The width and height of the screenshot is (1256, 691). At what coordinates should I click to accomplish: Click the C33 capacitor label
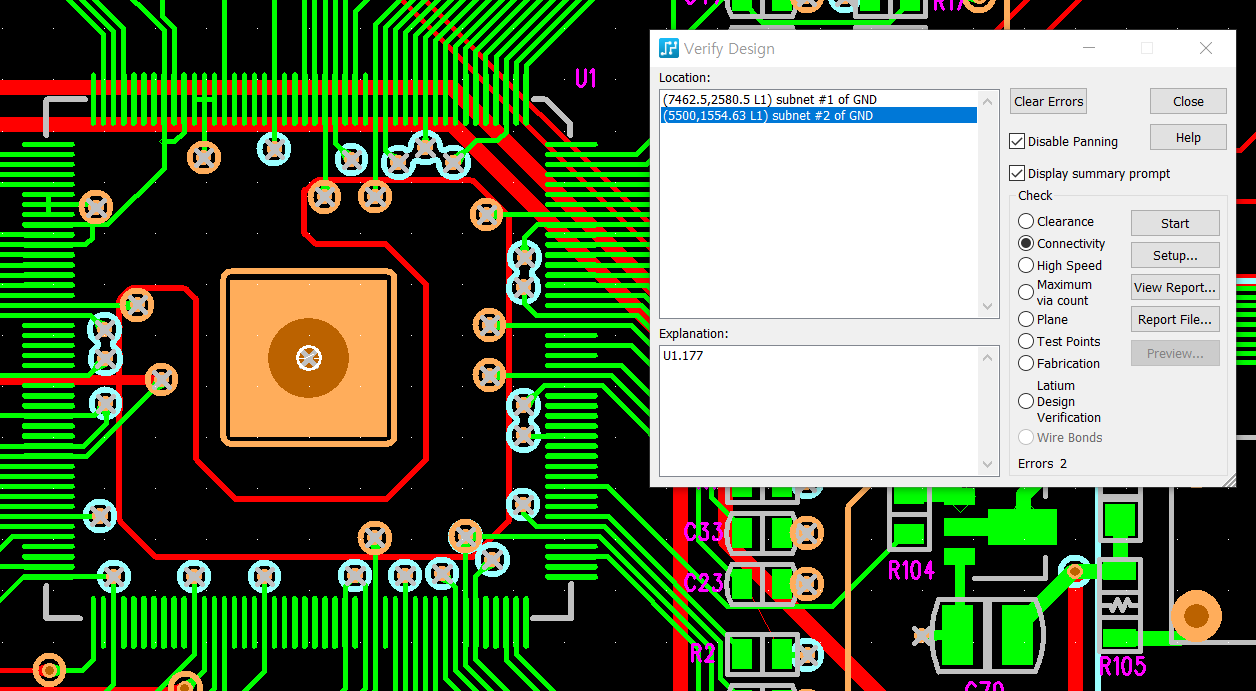(703, 531)
